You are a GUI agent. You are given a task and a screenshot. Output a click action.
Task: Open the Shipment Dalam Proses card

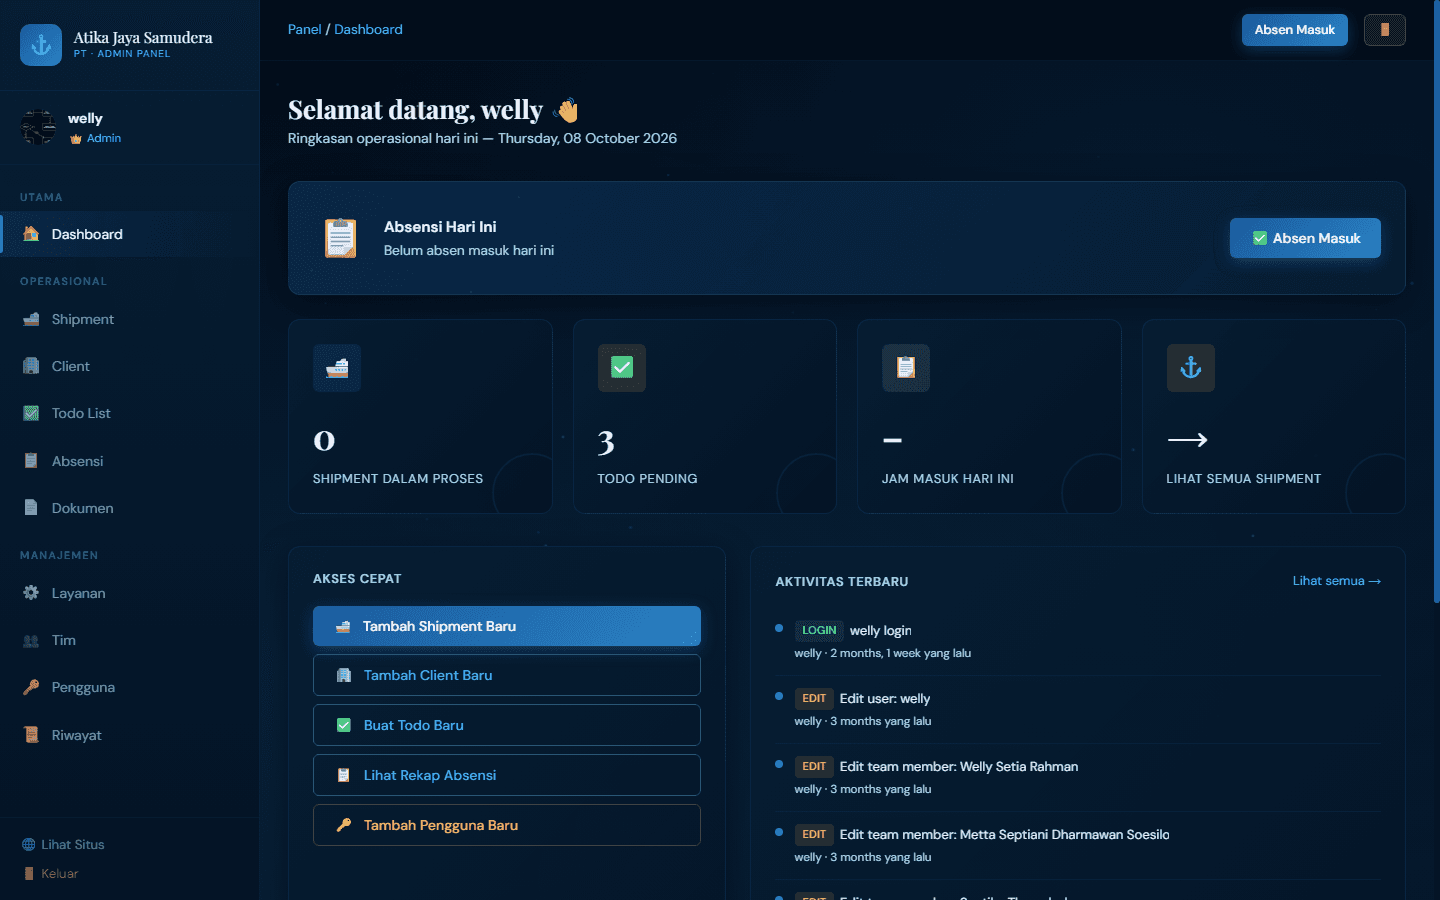click(420, 417)
